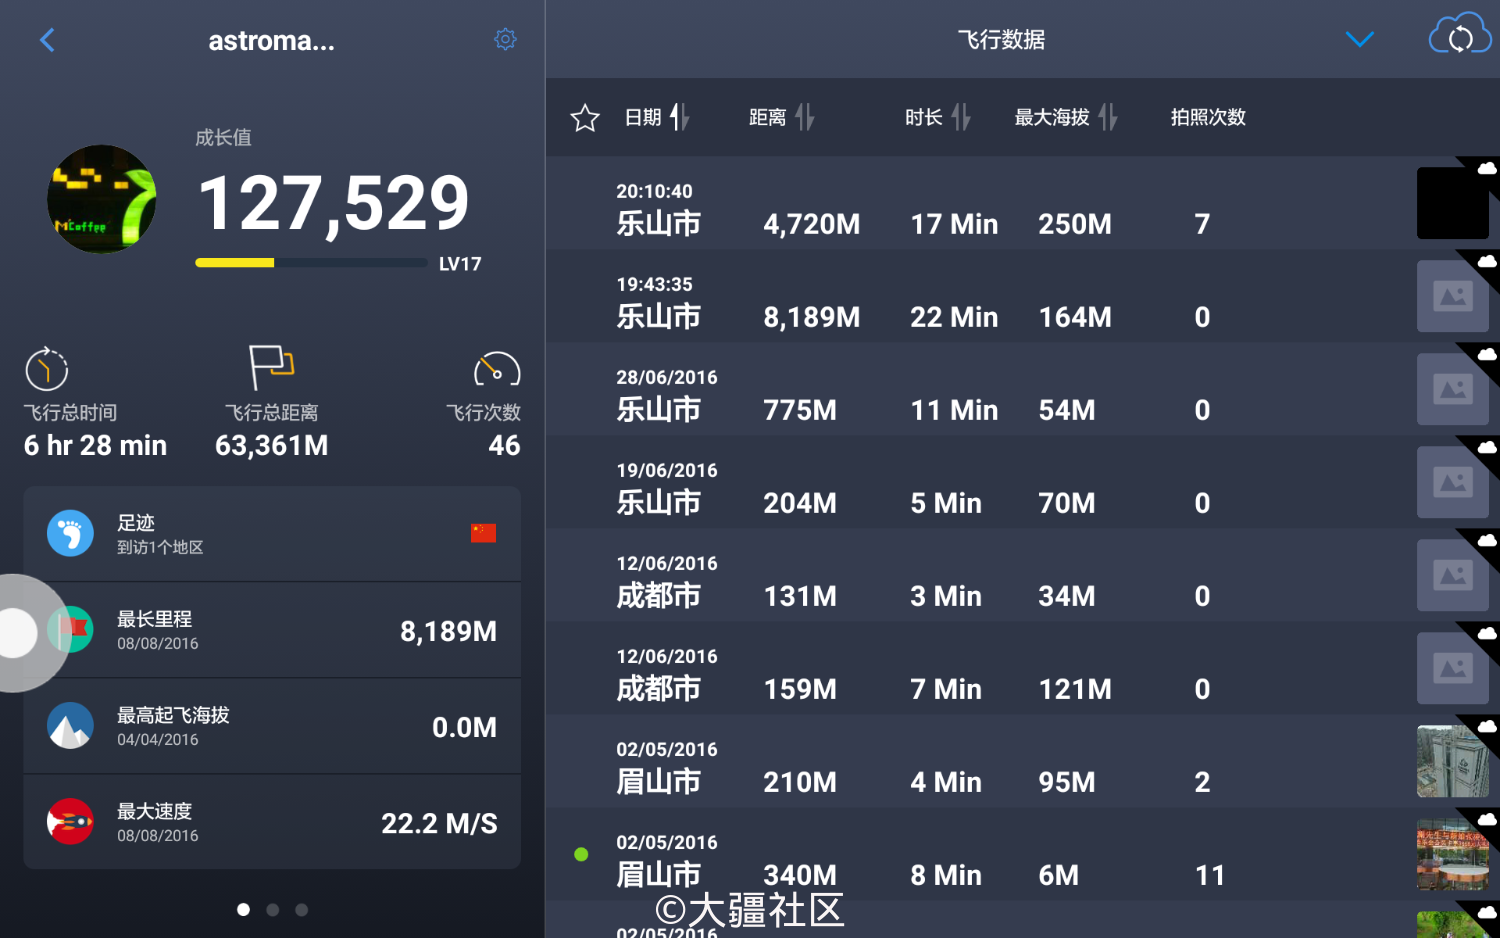Click the 最高起飞海拔 mountain icon
Viewport: 1500px width, 938px height.
pos(70,726)
